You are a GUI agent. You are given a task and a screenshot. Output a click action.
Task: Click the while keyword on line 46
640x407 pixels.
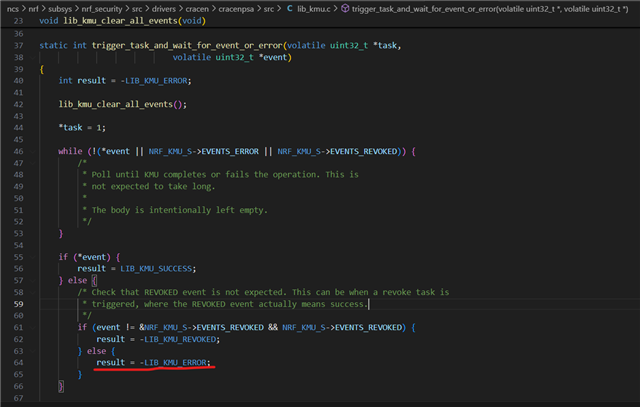70,151
